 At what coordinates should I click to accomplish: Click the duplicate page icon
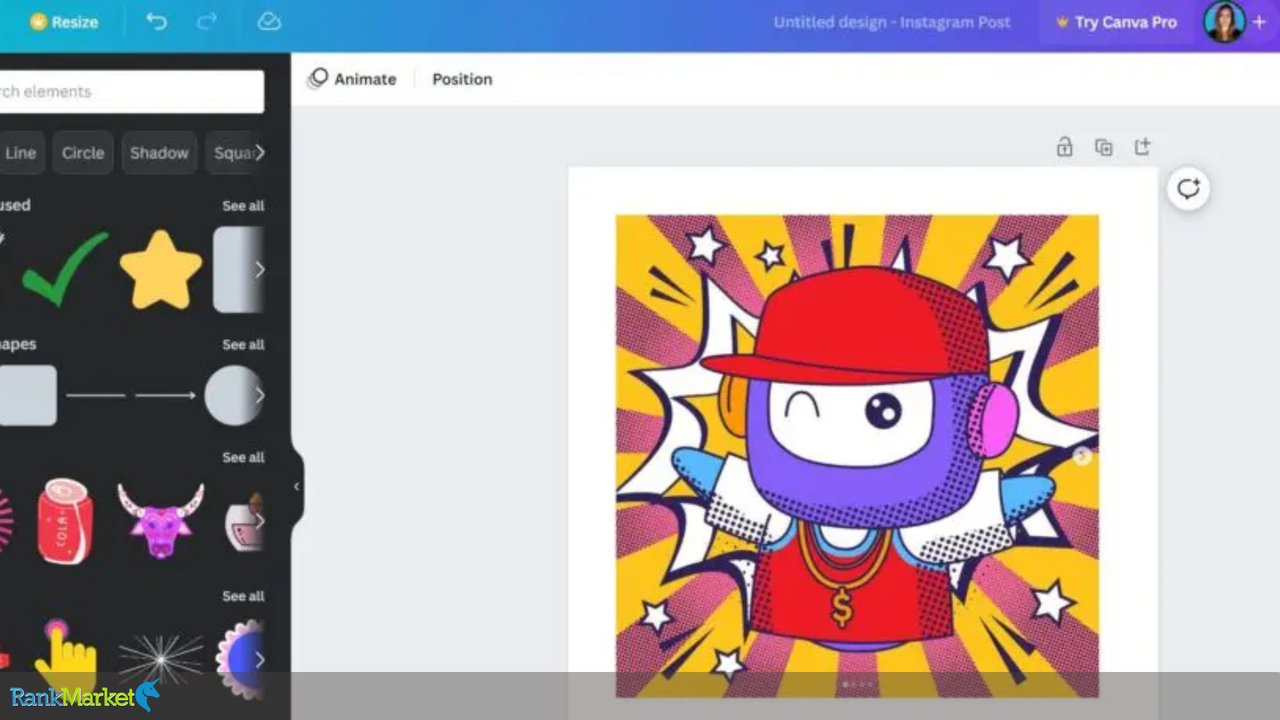click(x=1104, y=148)
